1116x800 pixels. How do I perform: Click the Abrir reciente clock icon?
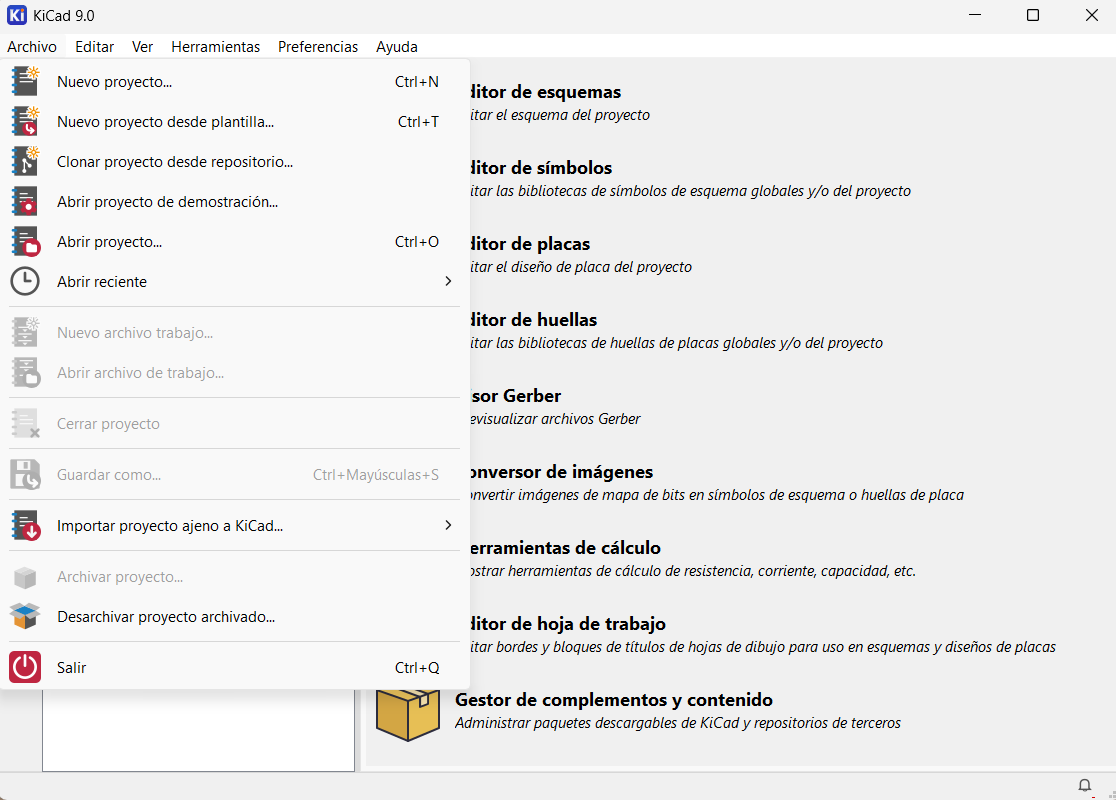coord(25,282)
